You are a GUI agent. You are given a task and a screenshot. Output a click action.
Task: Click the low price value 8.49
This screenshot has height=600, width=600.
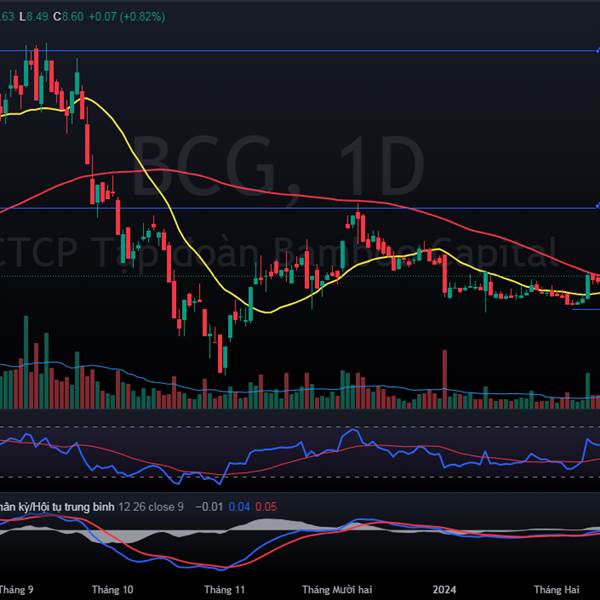point(37,17)
